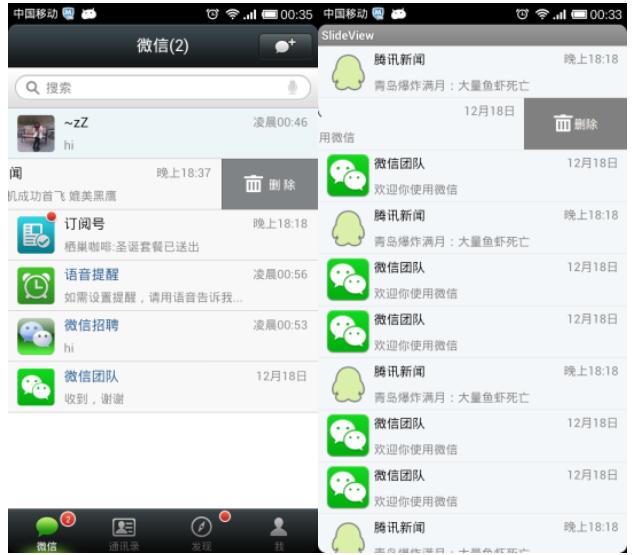Tap the signal bars icon beside 00:35
This screenshot has height=555, width=644.
pyautogui.click(x=250, y=15)
